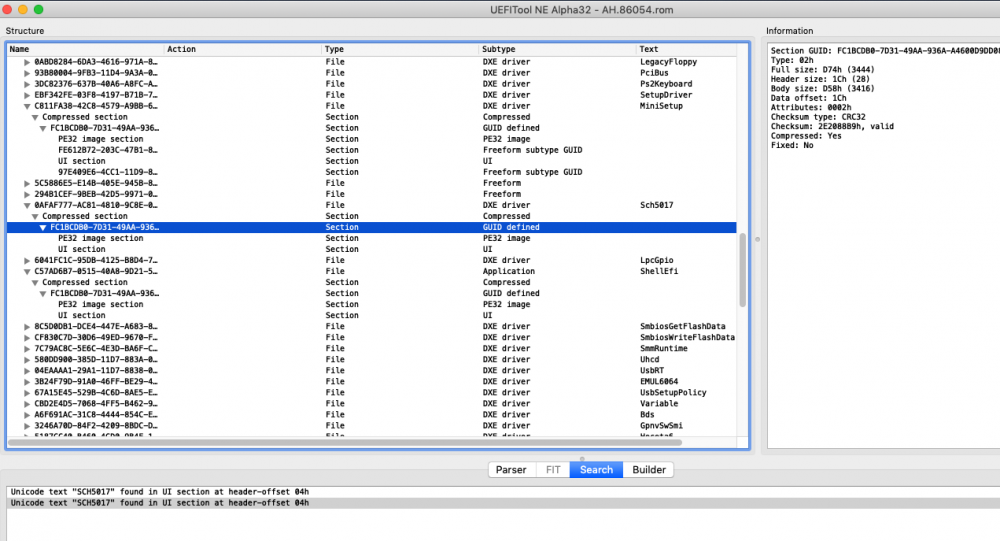
Task: Expand the Bds file A6F691AC
Action: pyautogui.click(x=27, y=415)
